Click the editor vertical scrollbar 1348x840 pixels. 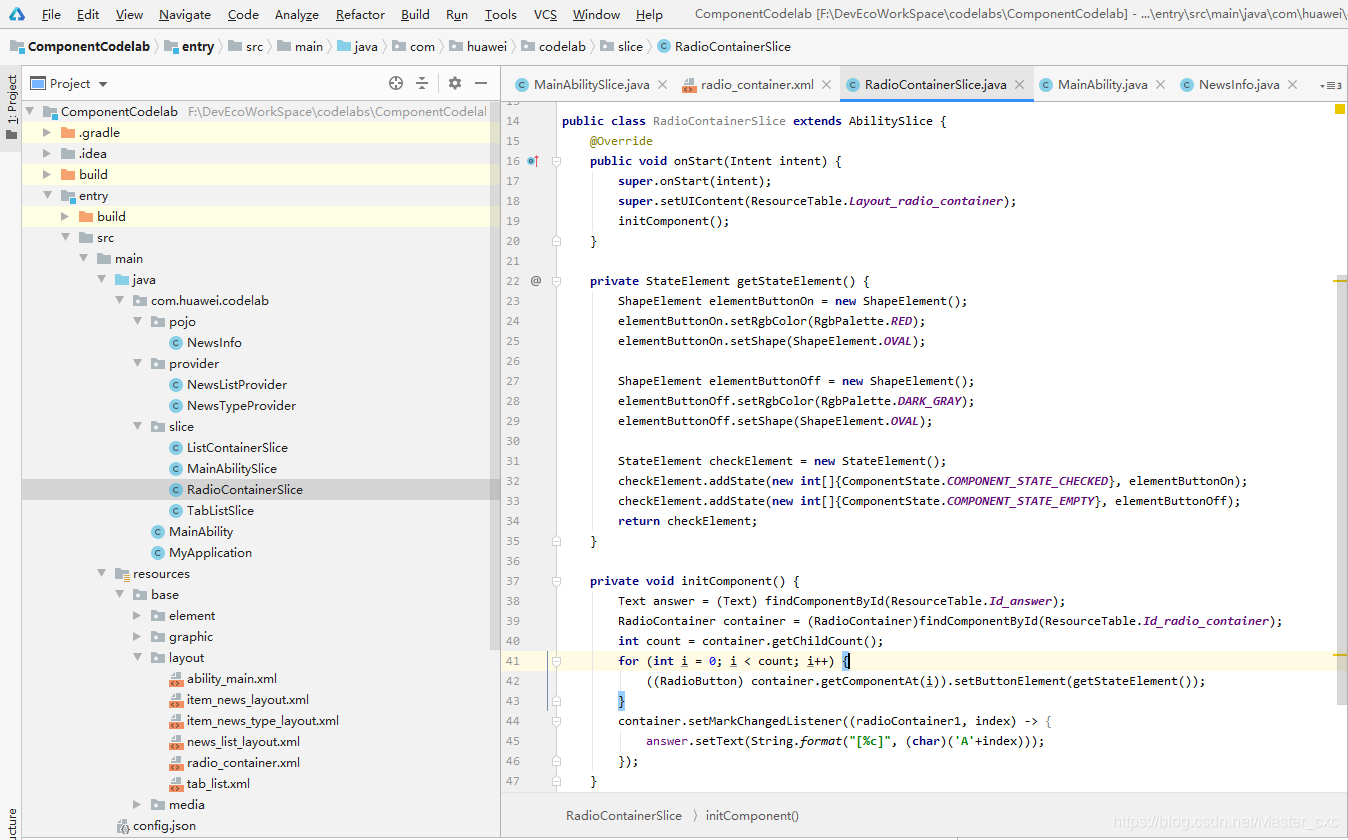1341,490
